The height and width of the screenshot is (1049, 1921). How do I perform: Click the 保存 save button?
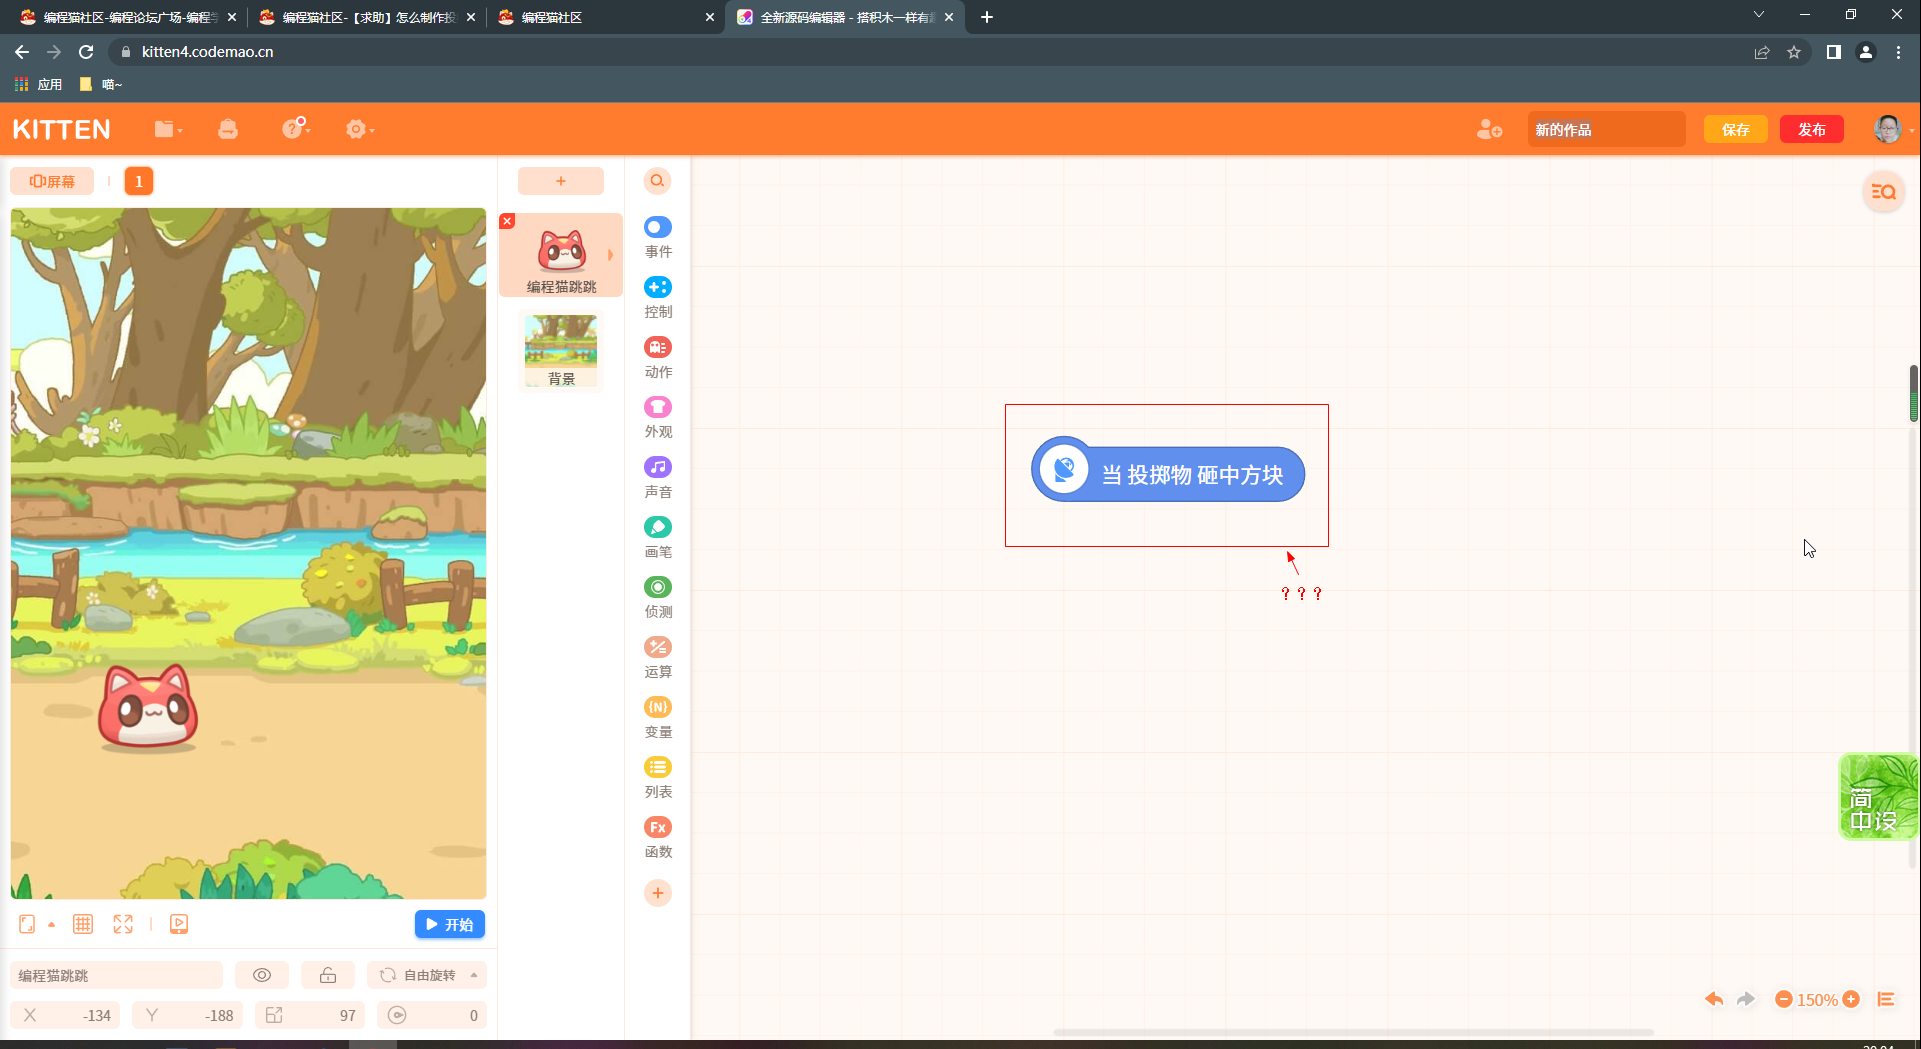[x=1736, y=130]
